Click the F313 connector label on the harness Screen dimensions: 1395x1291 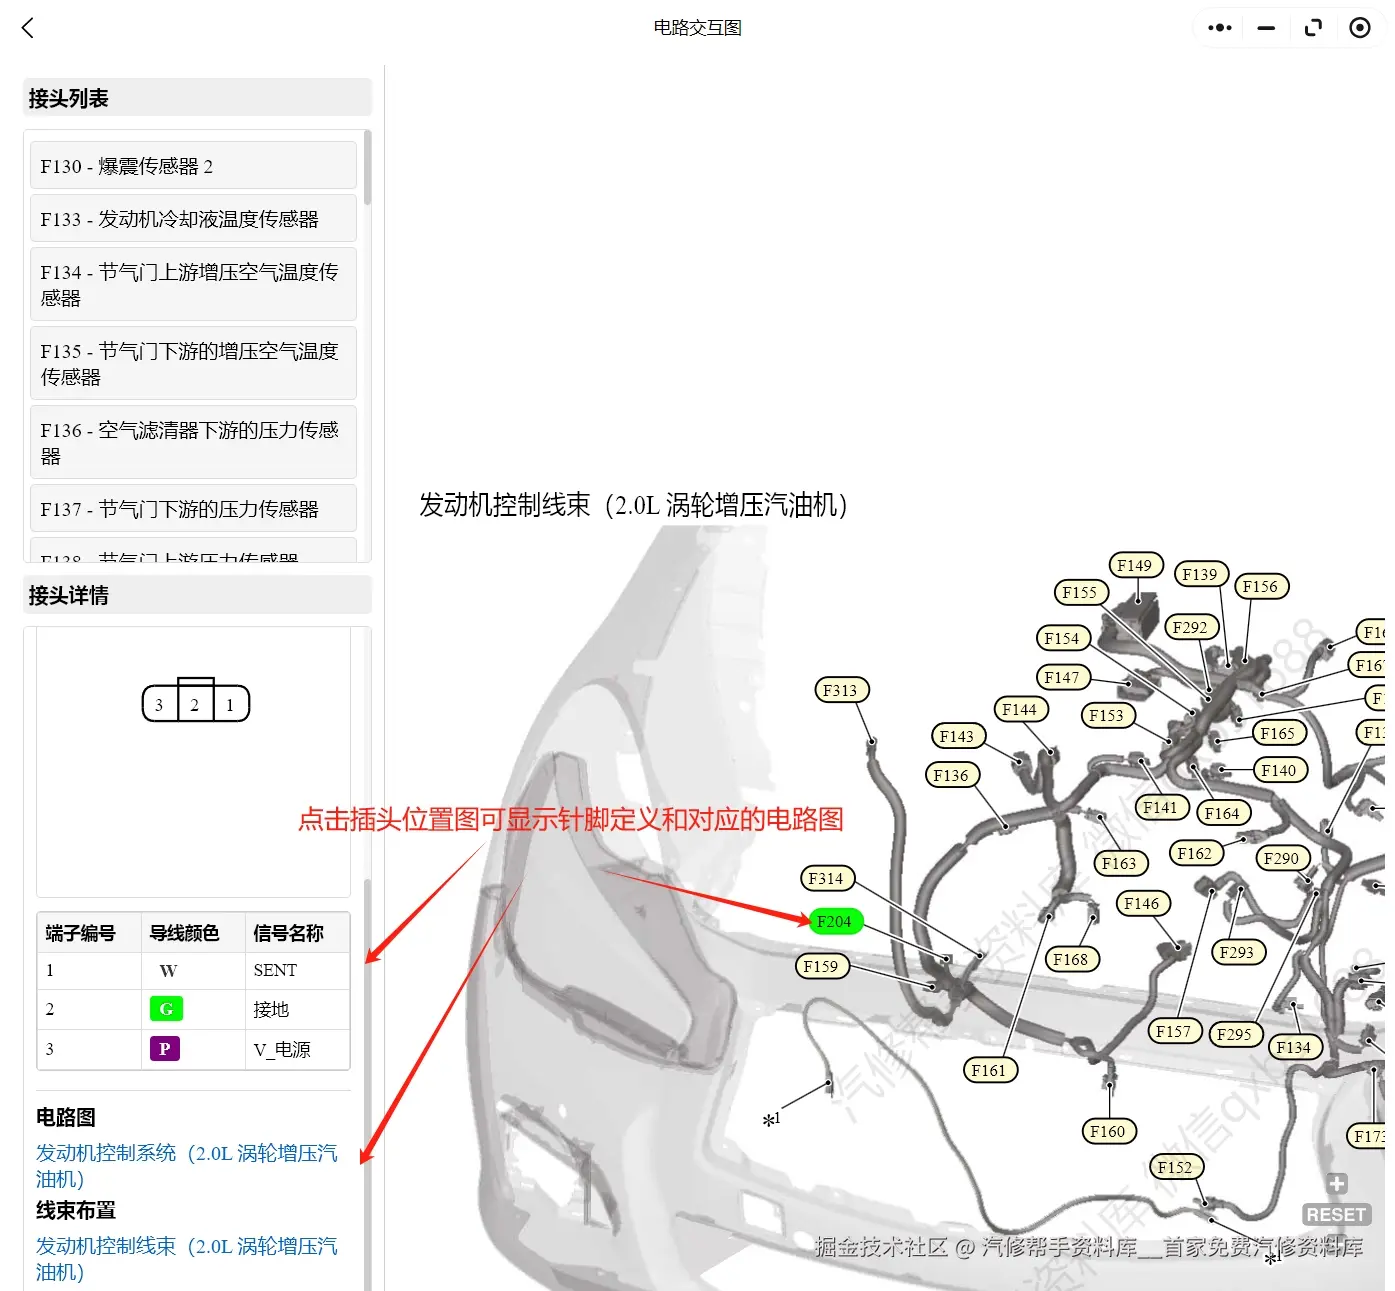[842, 689]
